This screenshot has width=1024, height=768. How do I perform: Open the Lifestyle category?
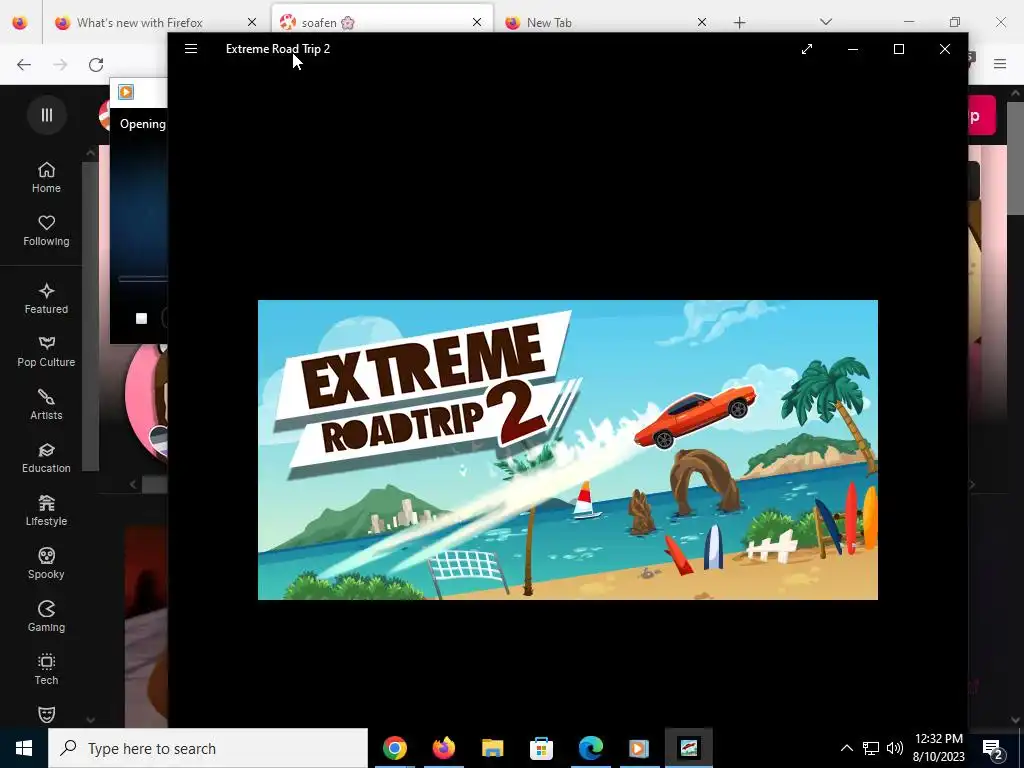(x=46, y=510)
